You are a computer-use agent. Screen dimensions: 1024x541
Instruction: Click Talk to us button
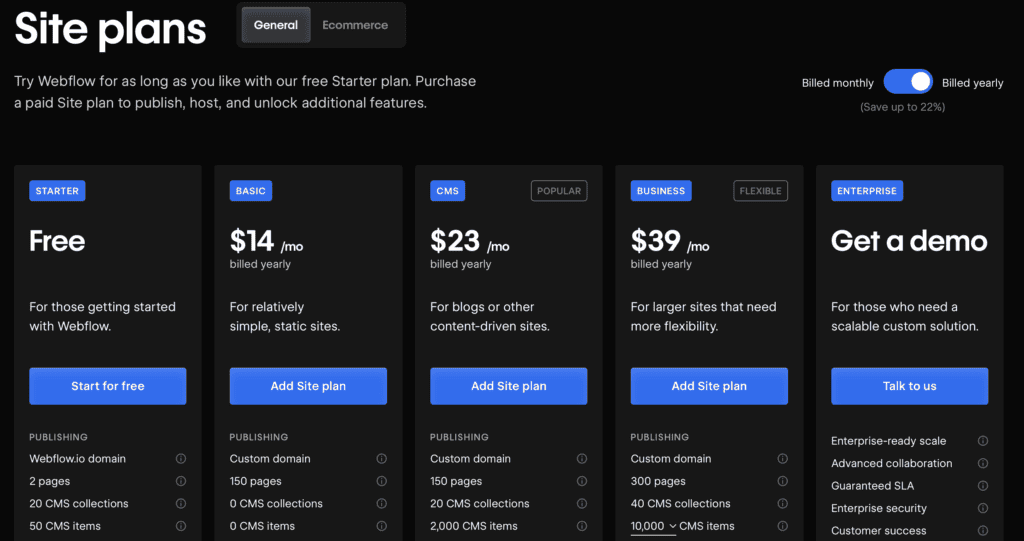[910, 386]
